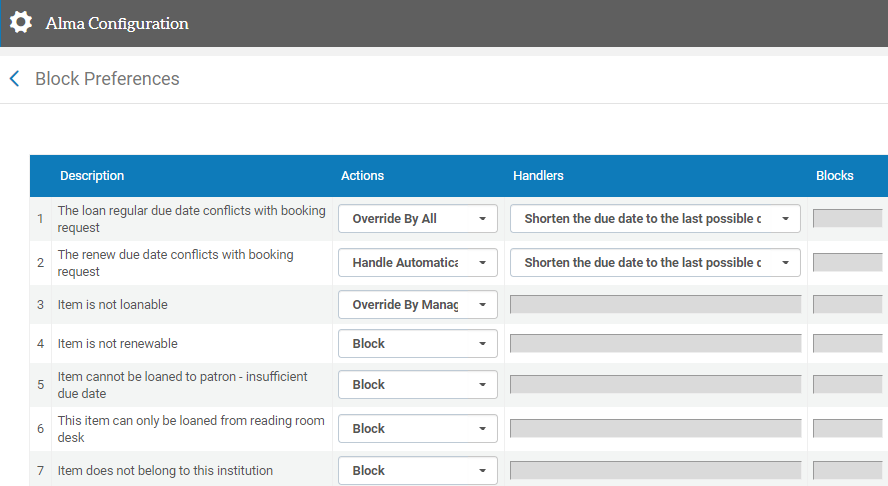Click the Blocks field for Item is not renewable
This screenshot has height=486, width=888.
848,344
